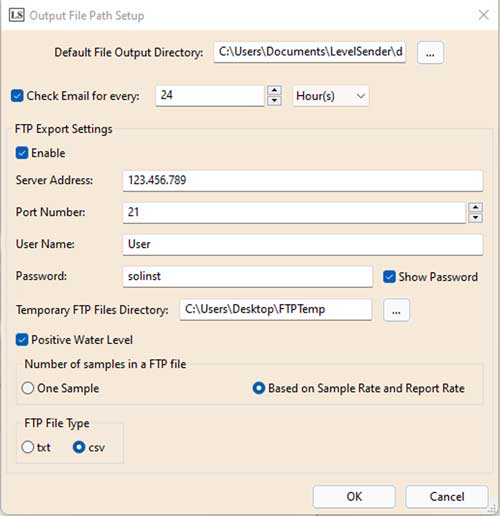Toggle the Positive Water Level checkbox
This screenshot has width=500, height=516.
(22, 340)
